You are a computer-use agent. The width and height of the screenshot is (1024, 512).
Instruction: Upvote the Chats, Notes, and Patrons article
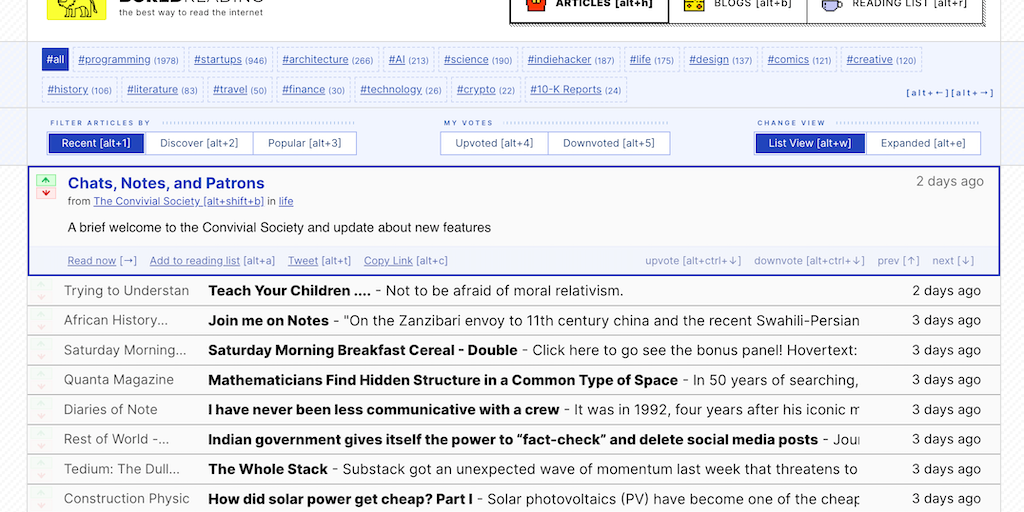(45, 181)
